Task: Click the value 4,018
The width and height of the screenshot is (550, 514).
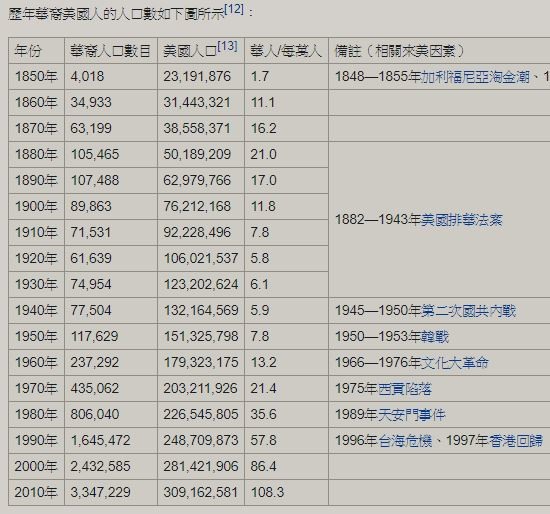Action: coord(87,76)
